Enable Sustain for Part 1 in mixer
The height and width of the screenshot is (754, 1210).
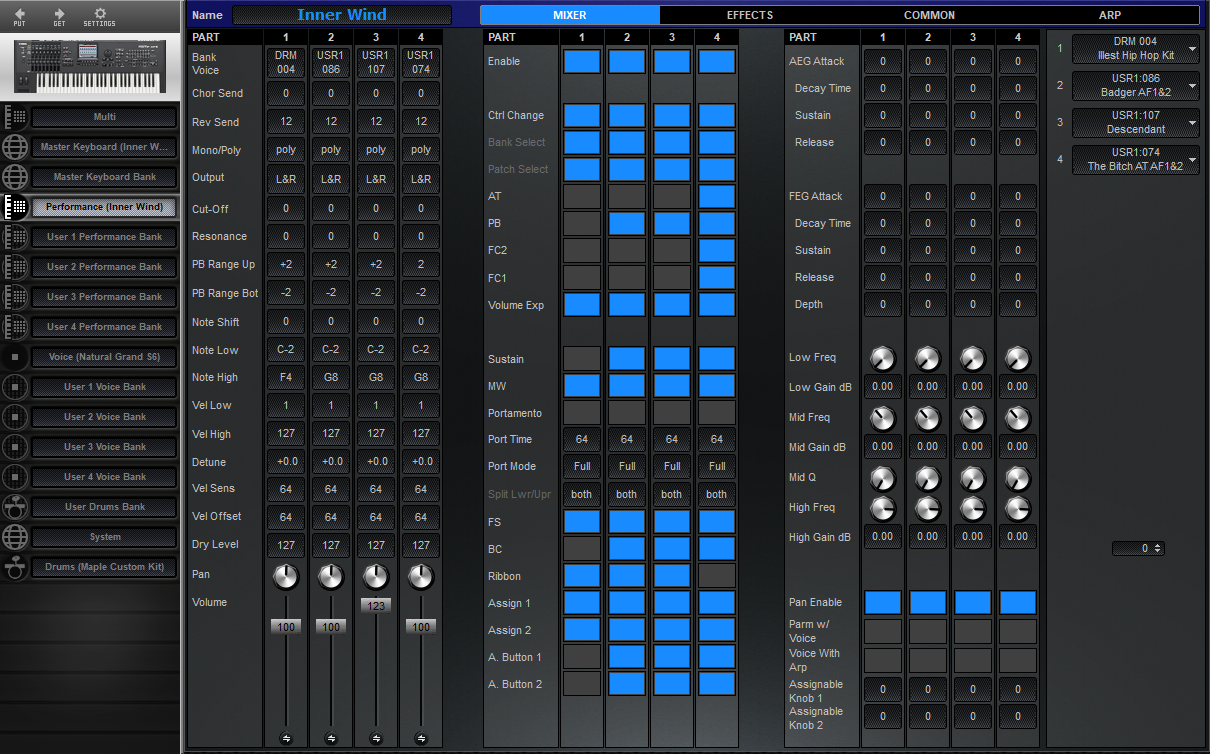tap(581, 359)
